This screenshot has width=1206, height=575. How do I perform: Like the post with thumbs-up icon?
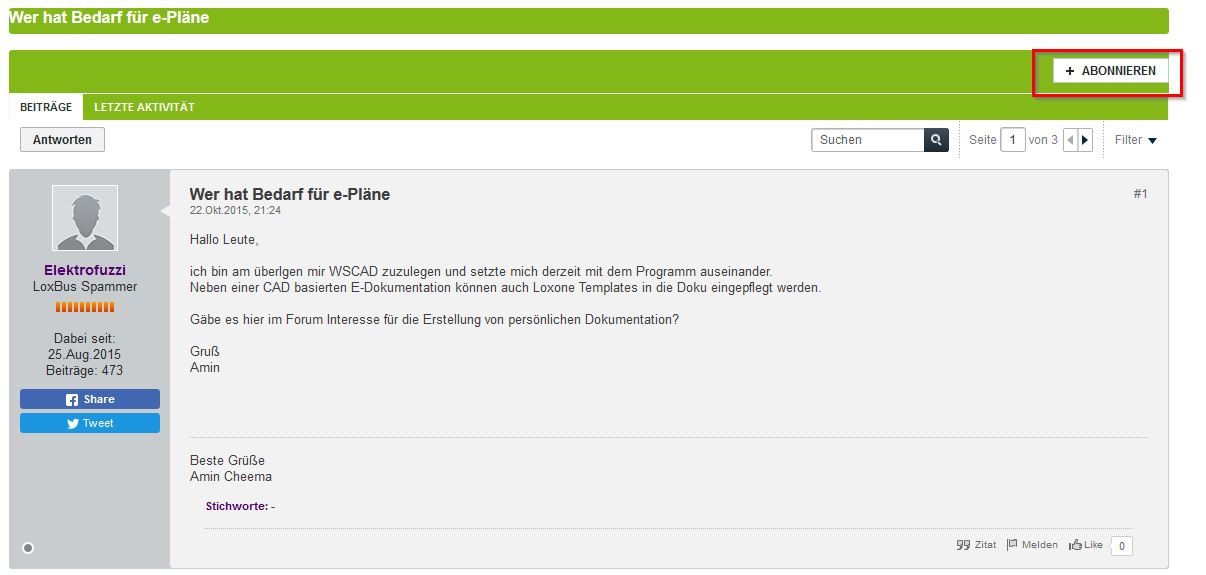click(1085, 545)
